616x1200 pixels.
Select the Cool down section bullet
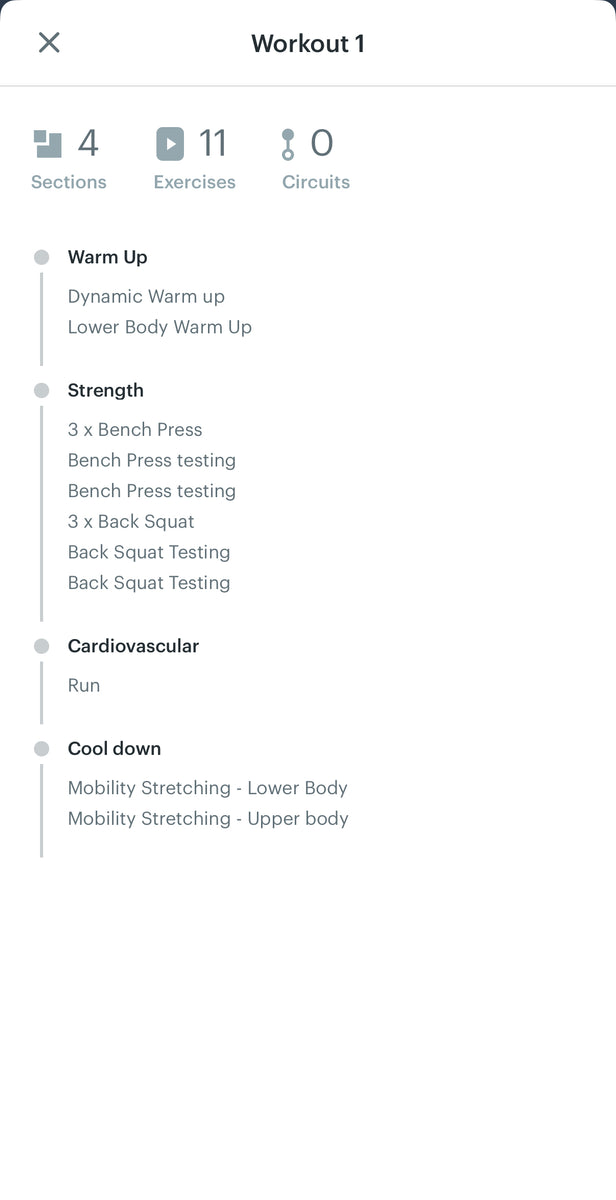pos(42,748)
